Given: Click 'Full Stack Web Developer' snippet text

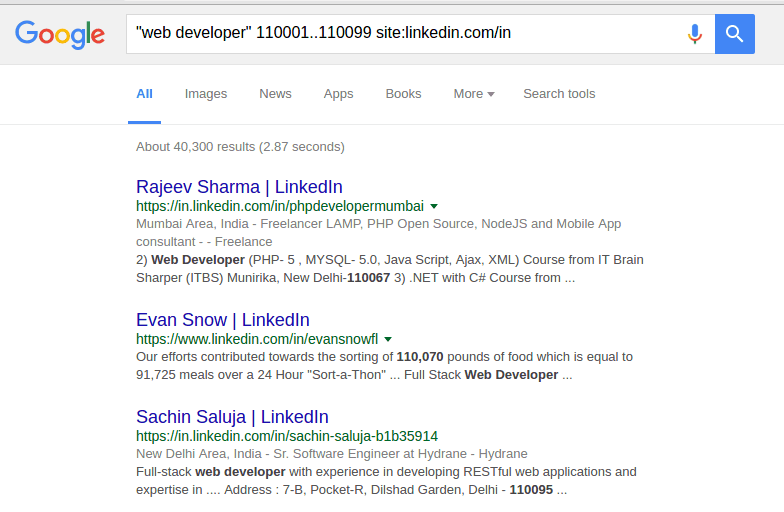Looking at the screenshot, I should (x=481, y=375).
